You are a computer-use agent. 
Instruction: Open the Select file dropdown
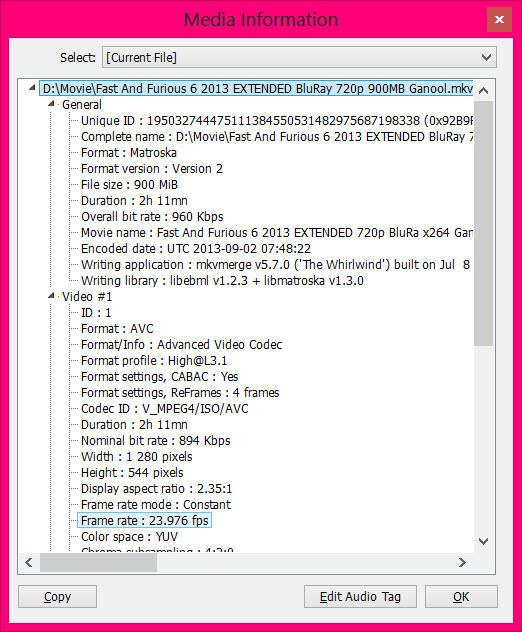(x=299, y=57)
